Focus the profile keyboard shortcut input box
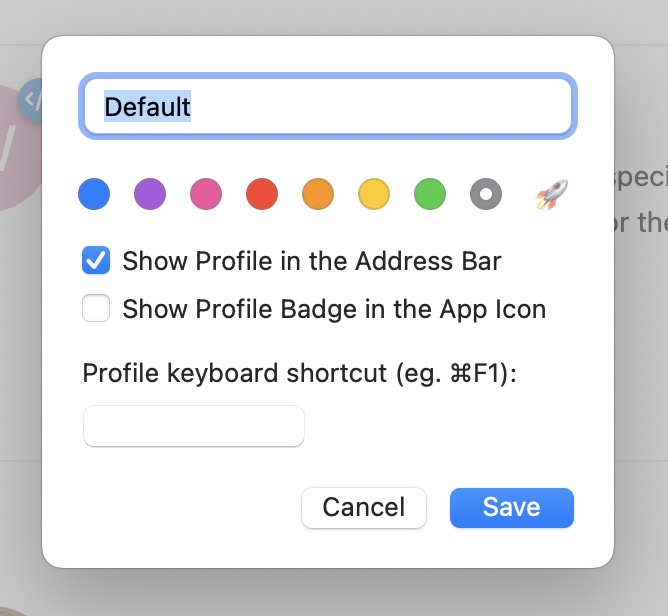 [x=194, y=427]
